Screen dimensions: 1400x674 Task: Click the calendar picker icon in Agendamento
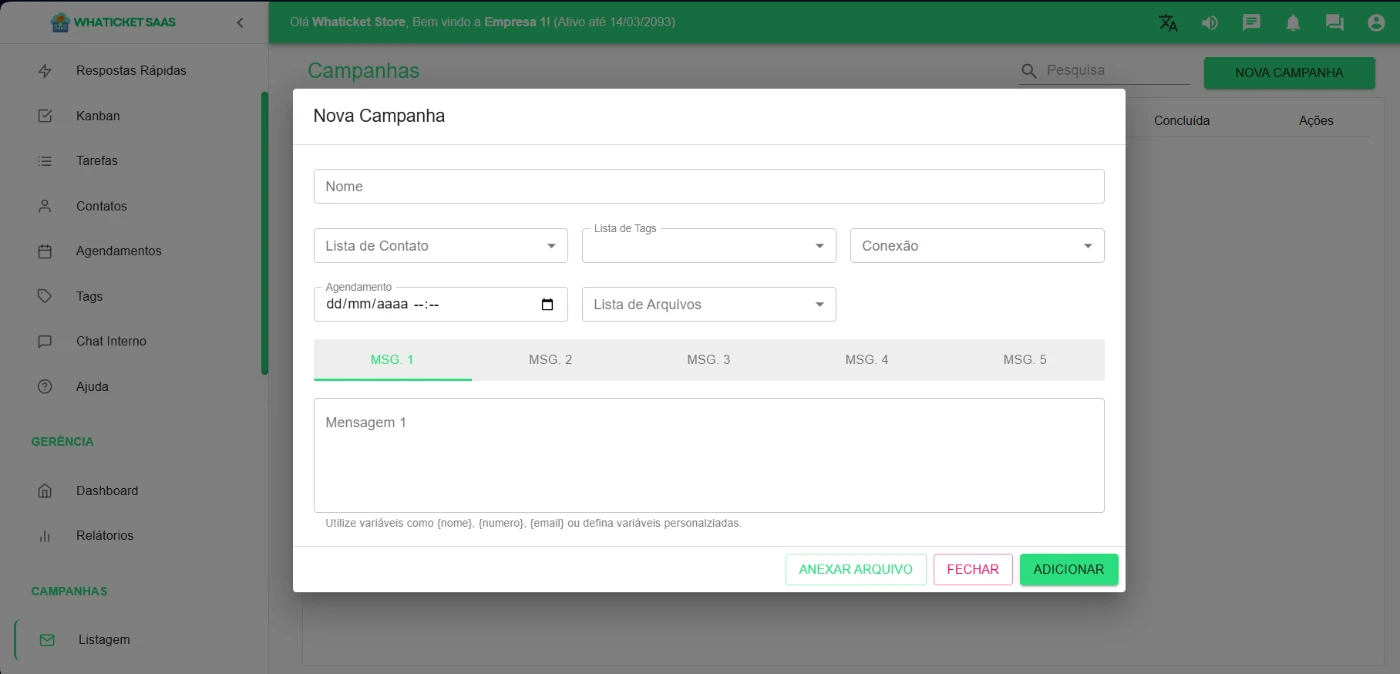click(x=547, y=305)
